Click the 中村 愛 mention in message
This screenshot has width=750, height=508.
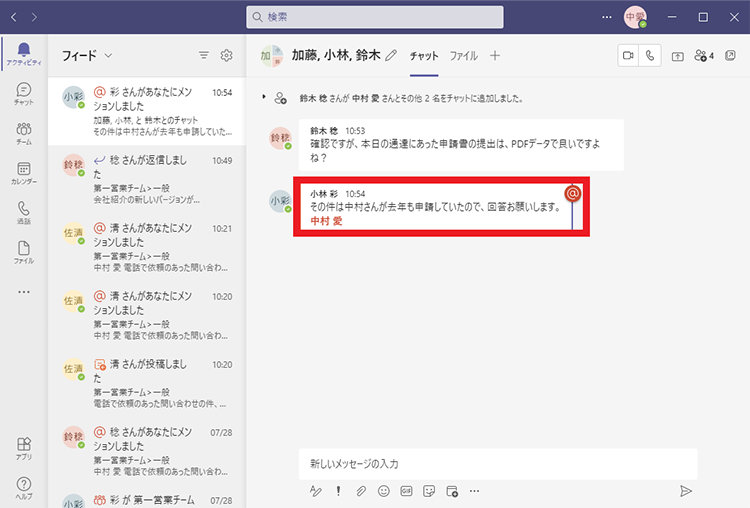click(x=326, y=221)
